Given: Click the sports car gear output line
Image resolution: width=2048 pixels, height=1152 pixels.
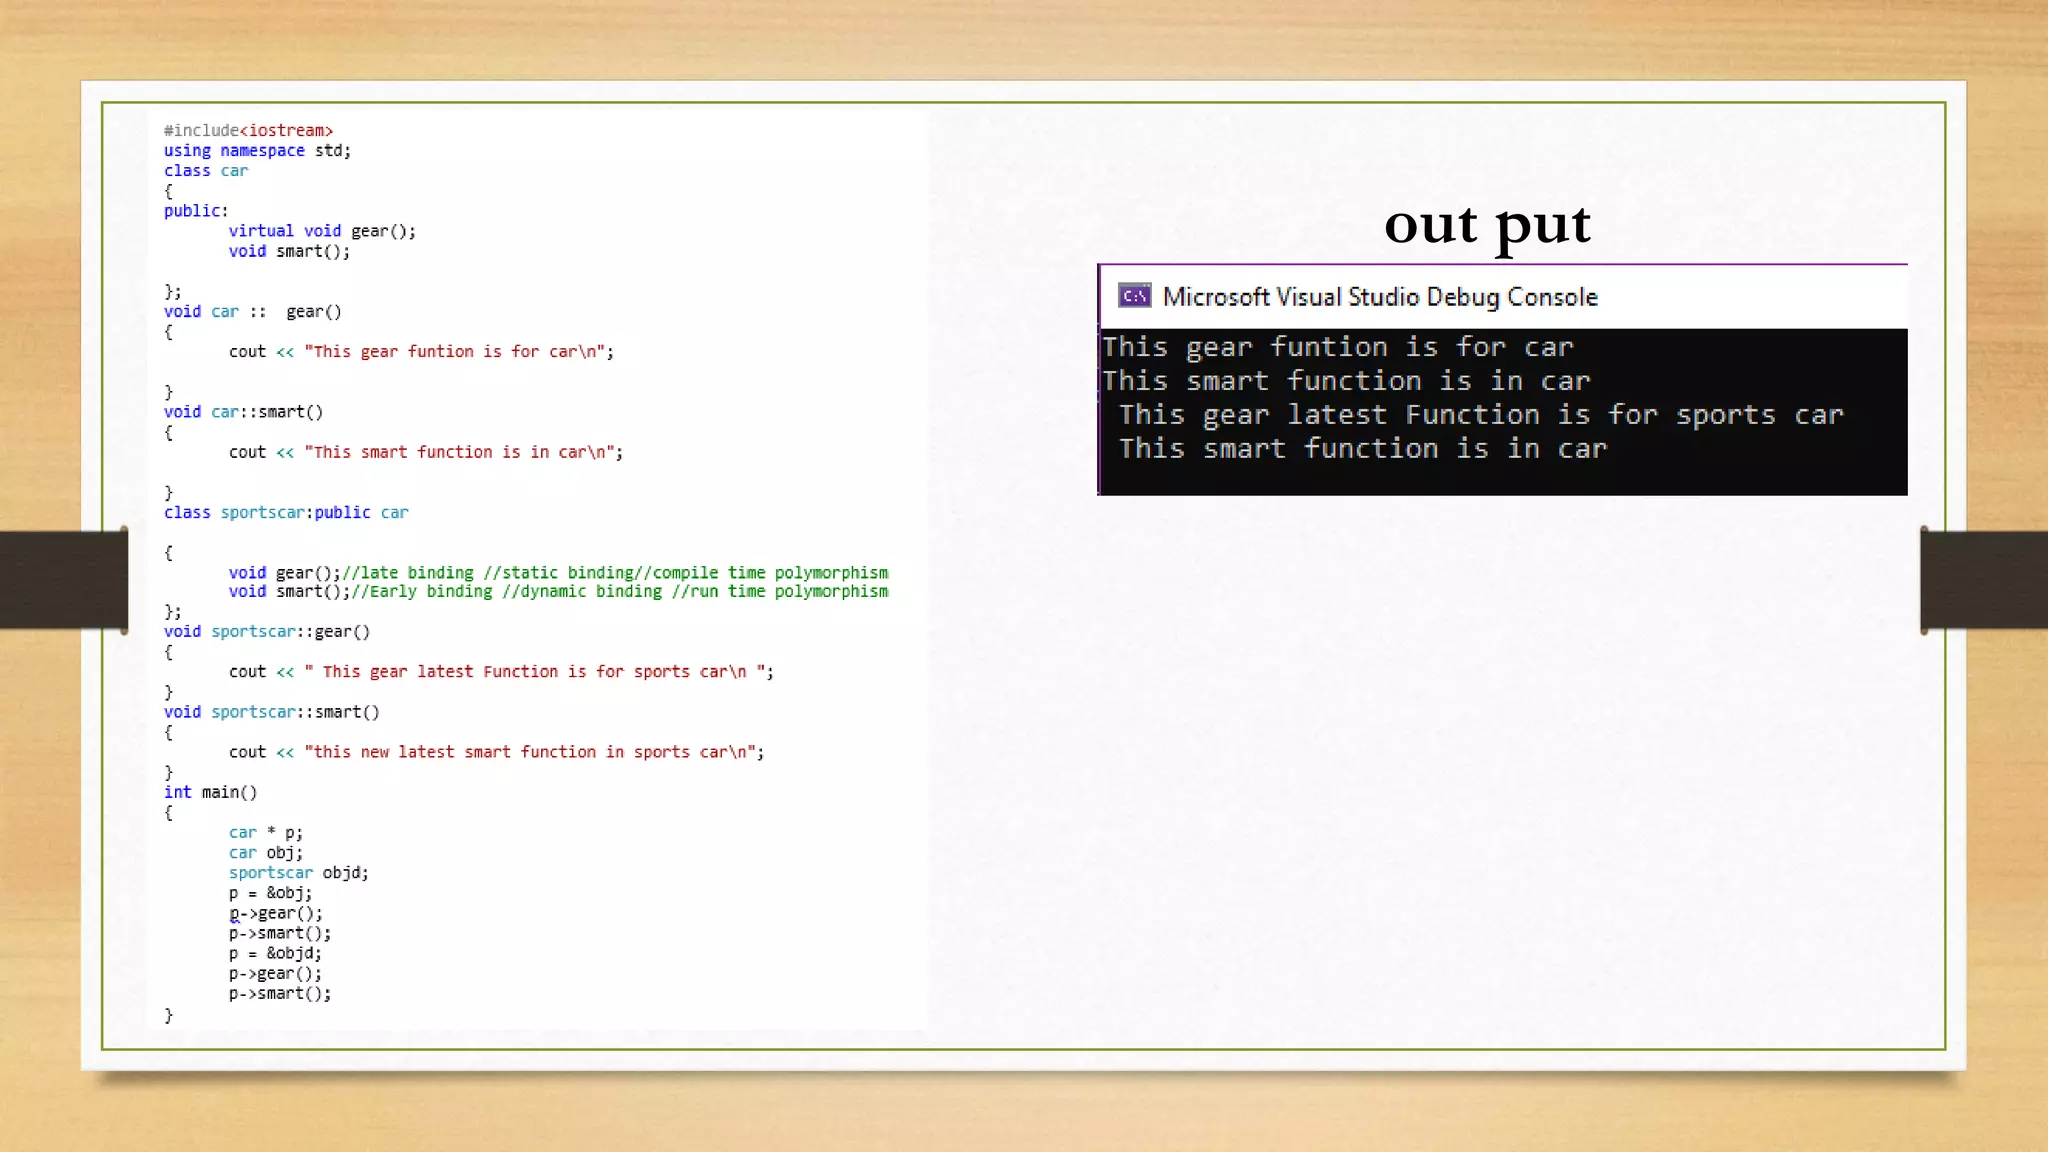Looking at the screenshot, I should (x=1480, y=415).
